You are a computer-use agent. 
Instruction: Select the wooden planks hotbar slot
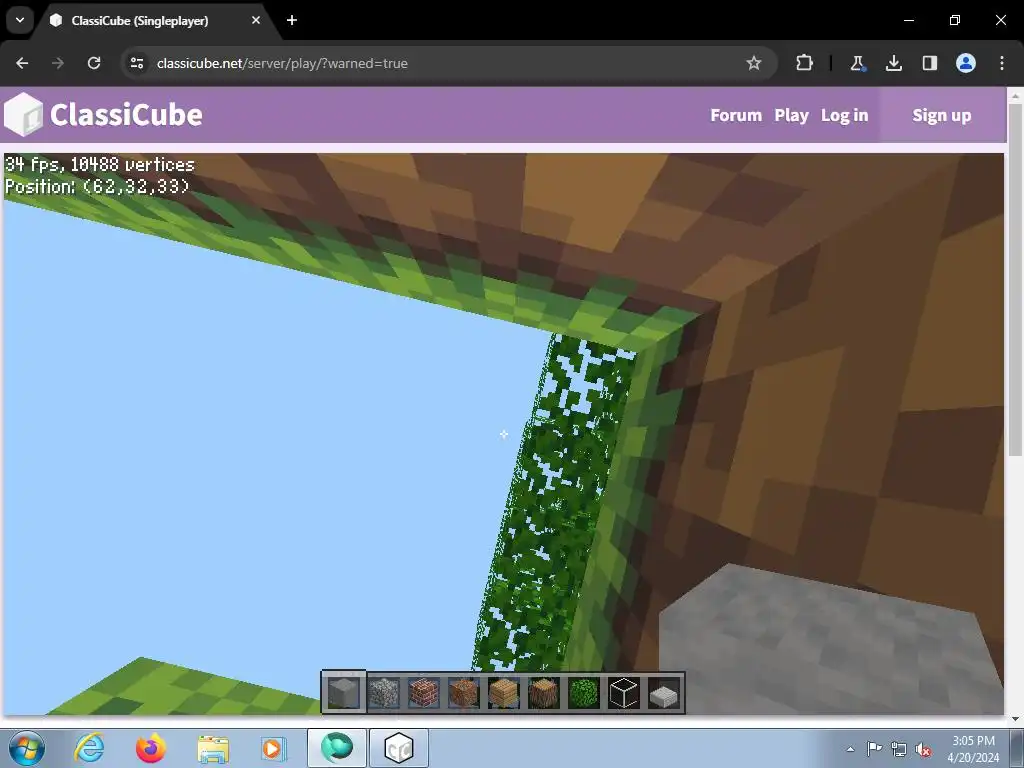pyautogui.click(x=504, y=692)
